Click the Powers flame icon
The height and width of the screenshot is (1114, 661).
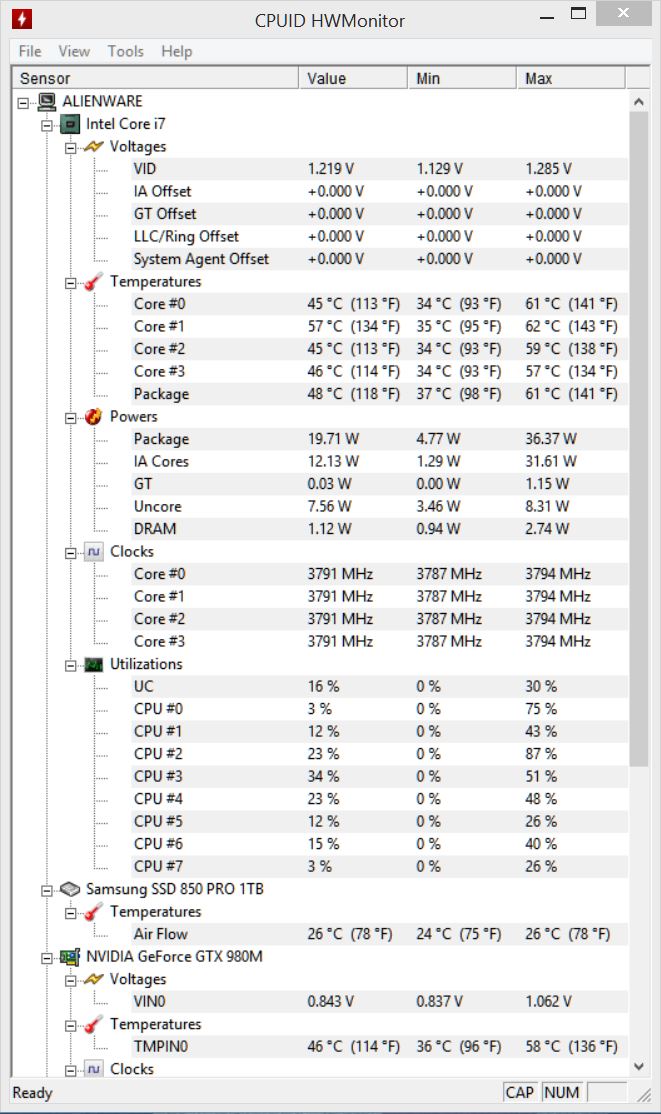(x=94, y=417)
